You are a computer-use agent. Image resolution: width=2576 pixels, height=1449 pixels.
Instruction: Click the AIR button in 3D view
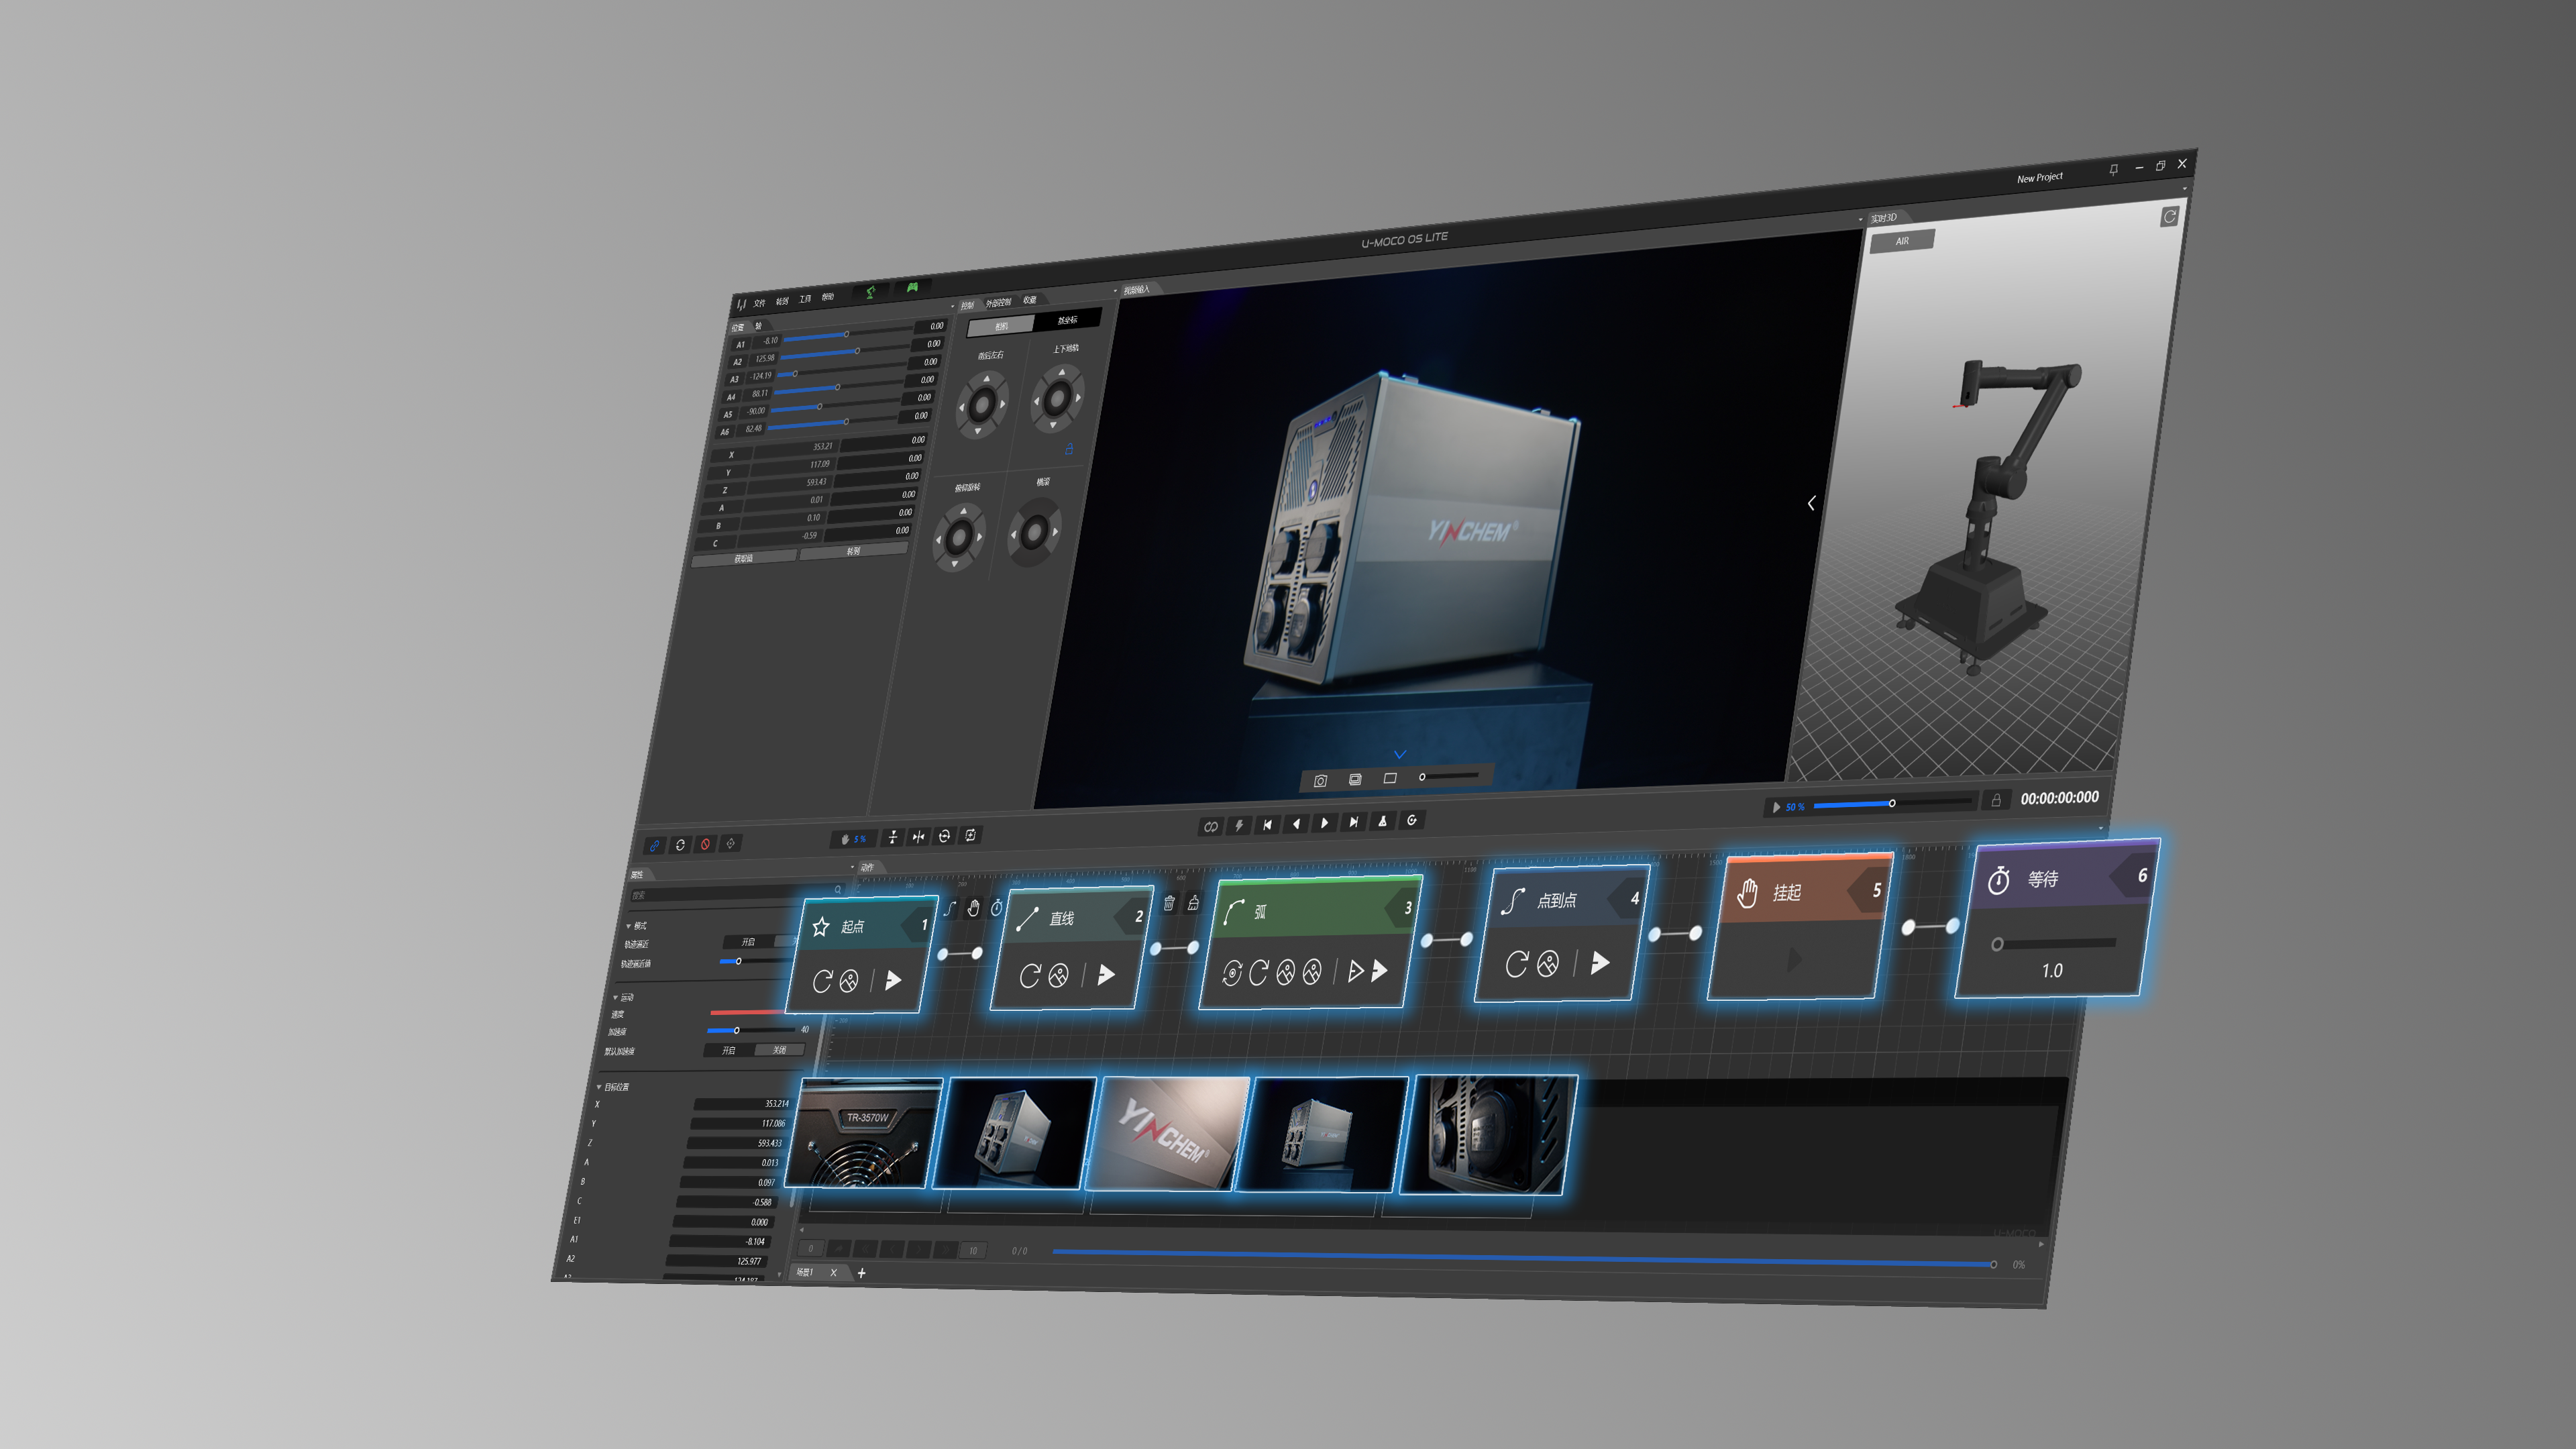click(x=1902, y=241)
